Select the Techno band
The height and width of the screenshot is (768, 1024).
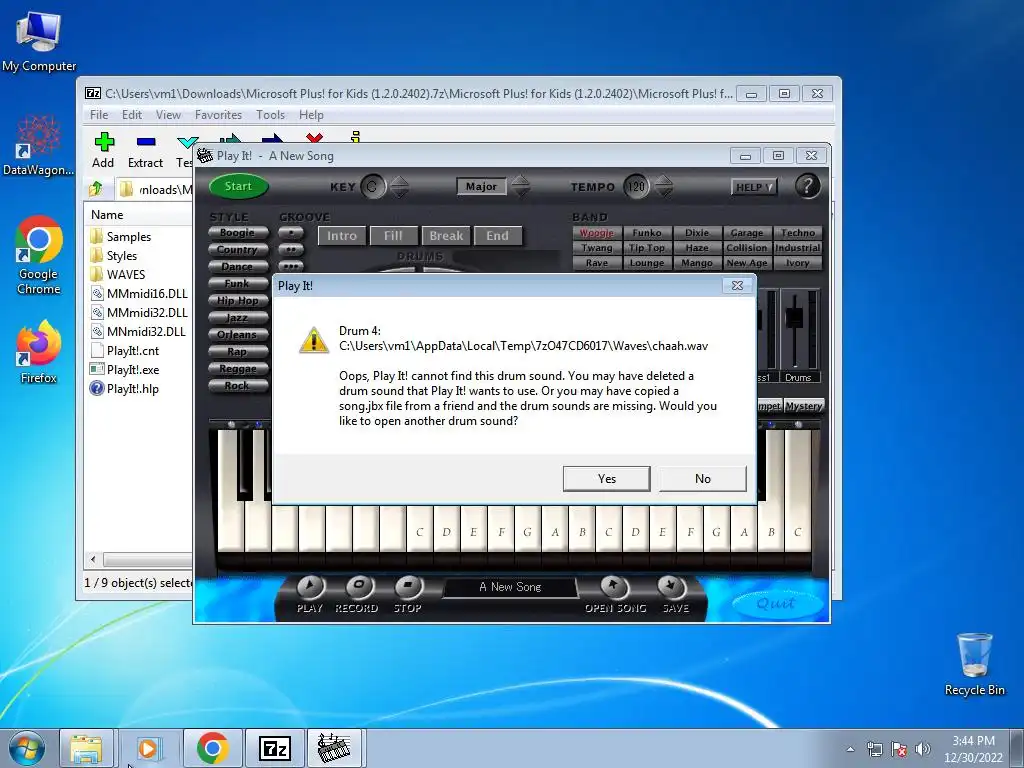tap(797, 232)
